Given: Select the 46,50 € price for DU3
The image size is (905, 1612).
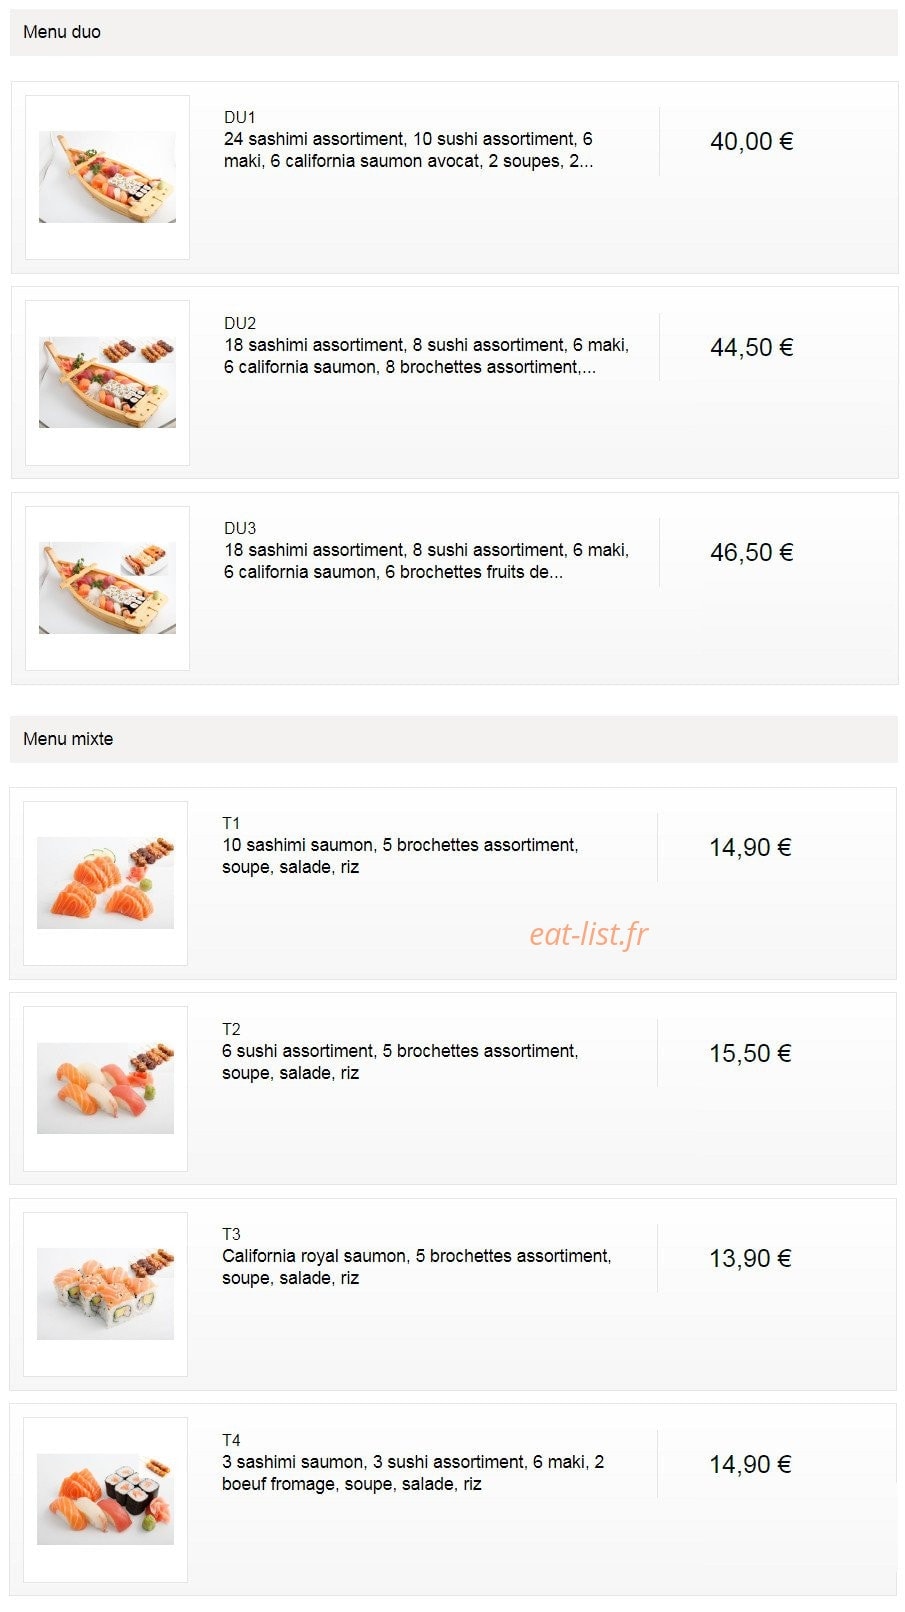Looking at the screenshot, I should click(x=752, y=553).
